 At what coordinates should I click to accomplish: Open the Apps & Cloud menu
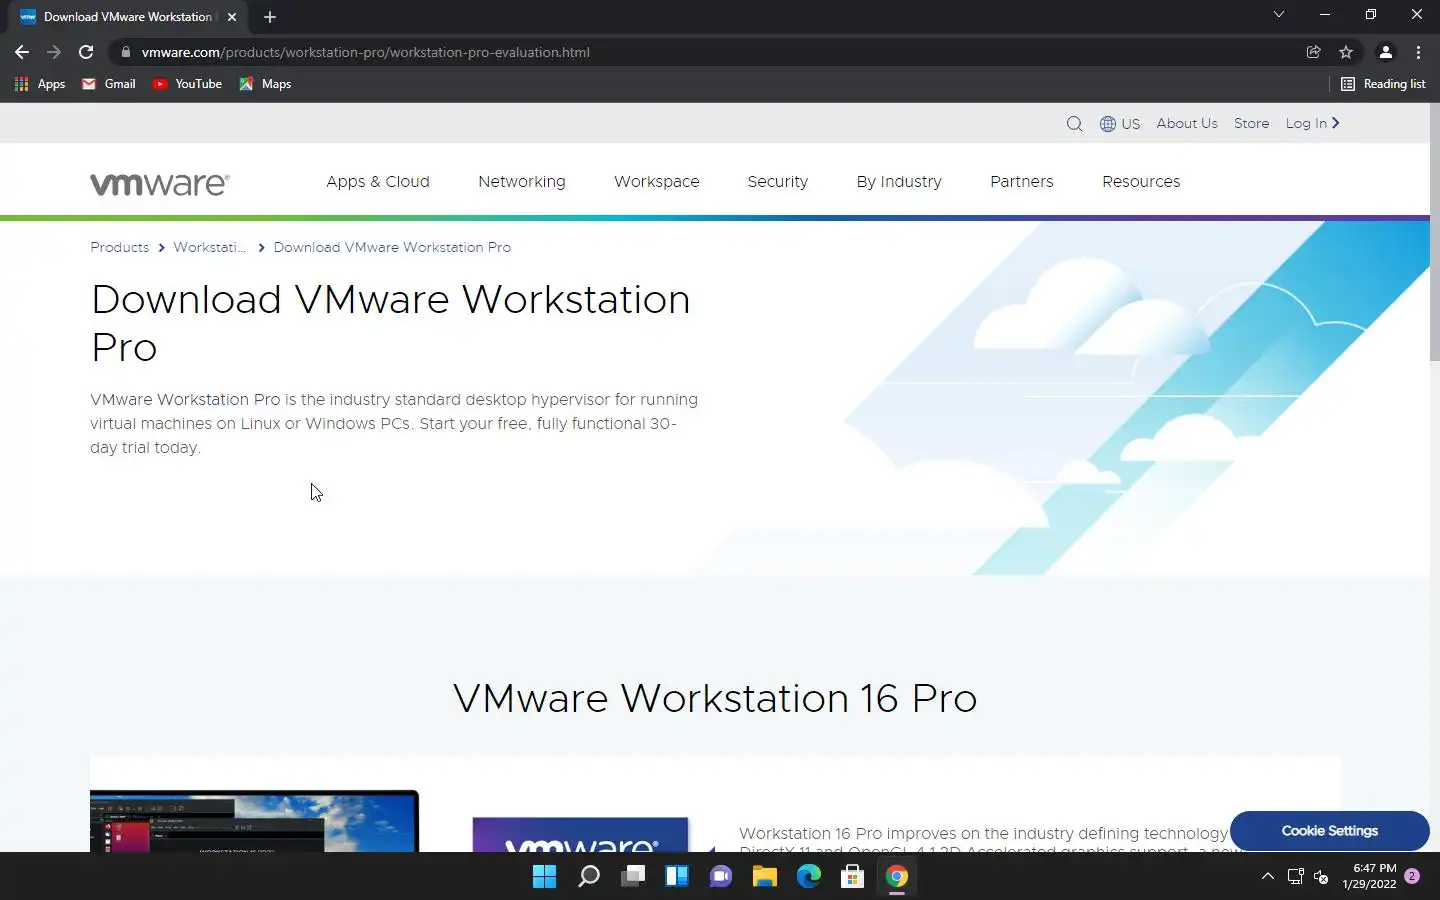click(378, 181)
